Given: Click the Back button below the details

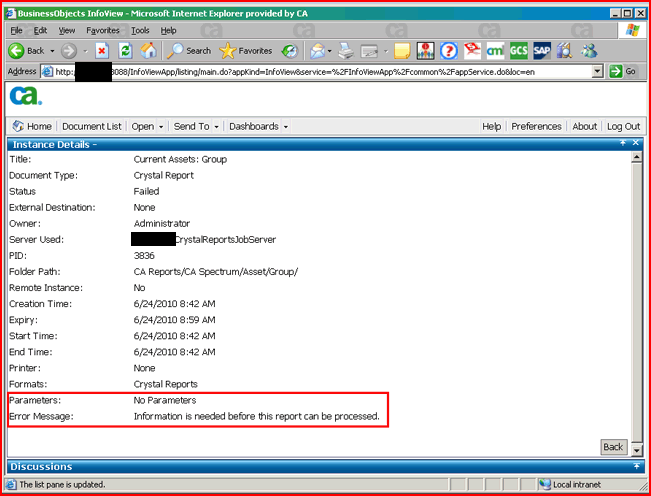Looking at the screenshot, I should click(x=613, y=447).
